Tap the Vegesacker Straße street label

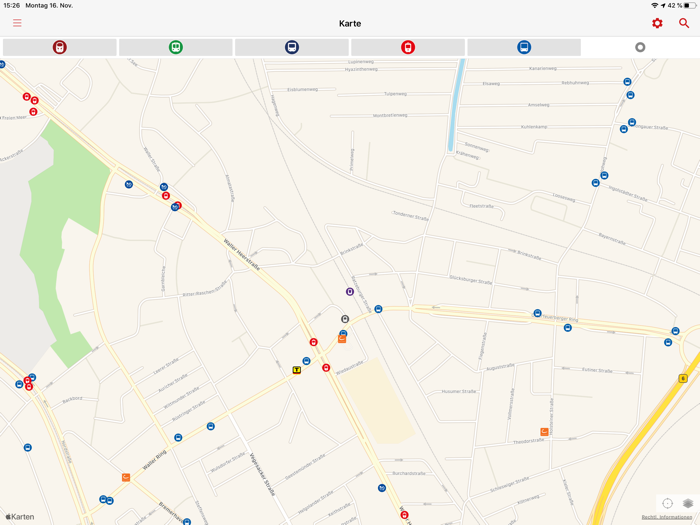coord(262,474)
